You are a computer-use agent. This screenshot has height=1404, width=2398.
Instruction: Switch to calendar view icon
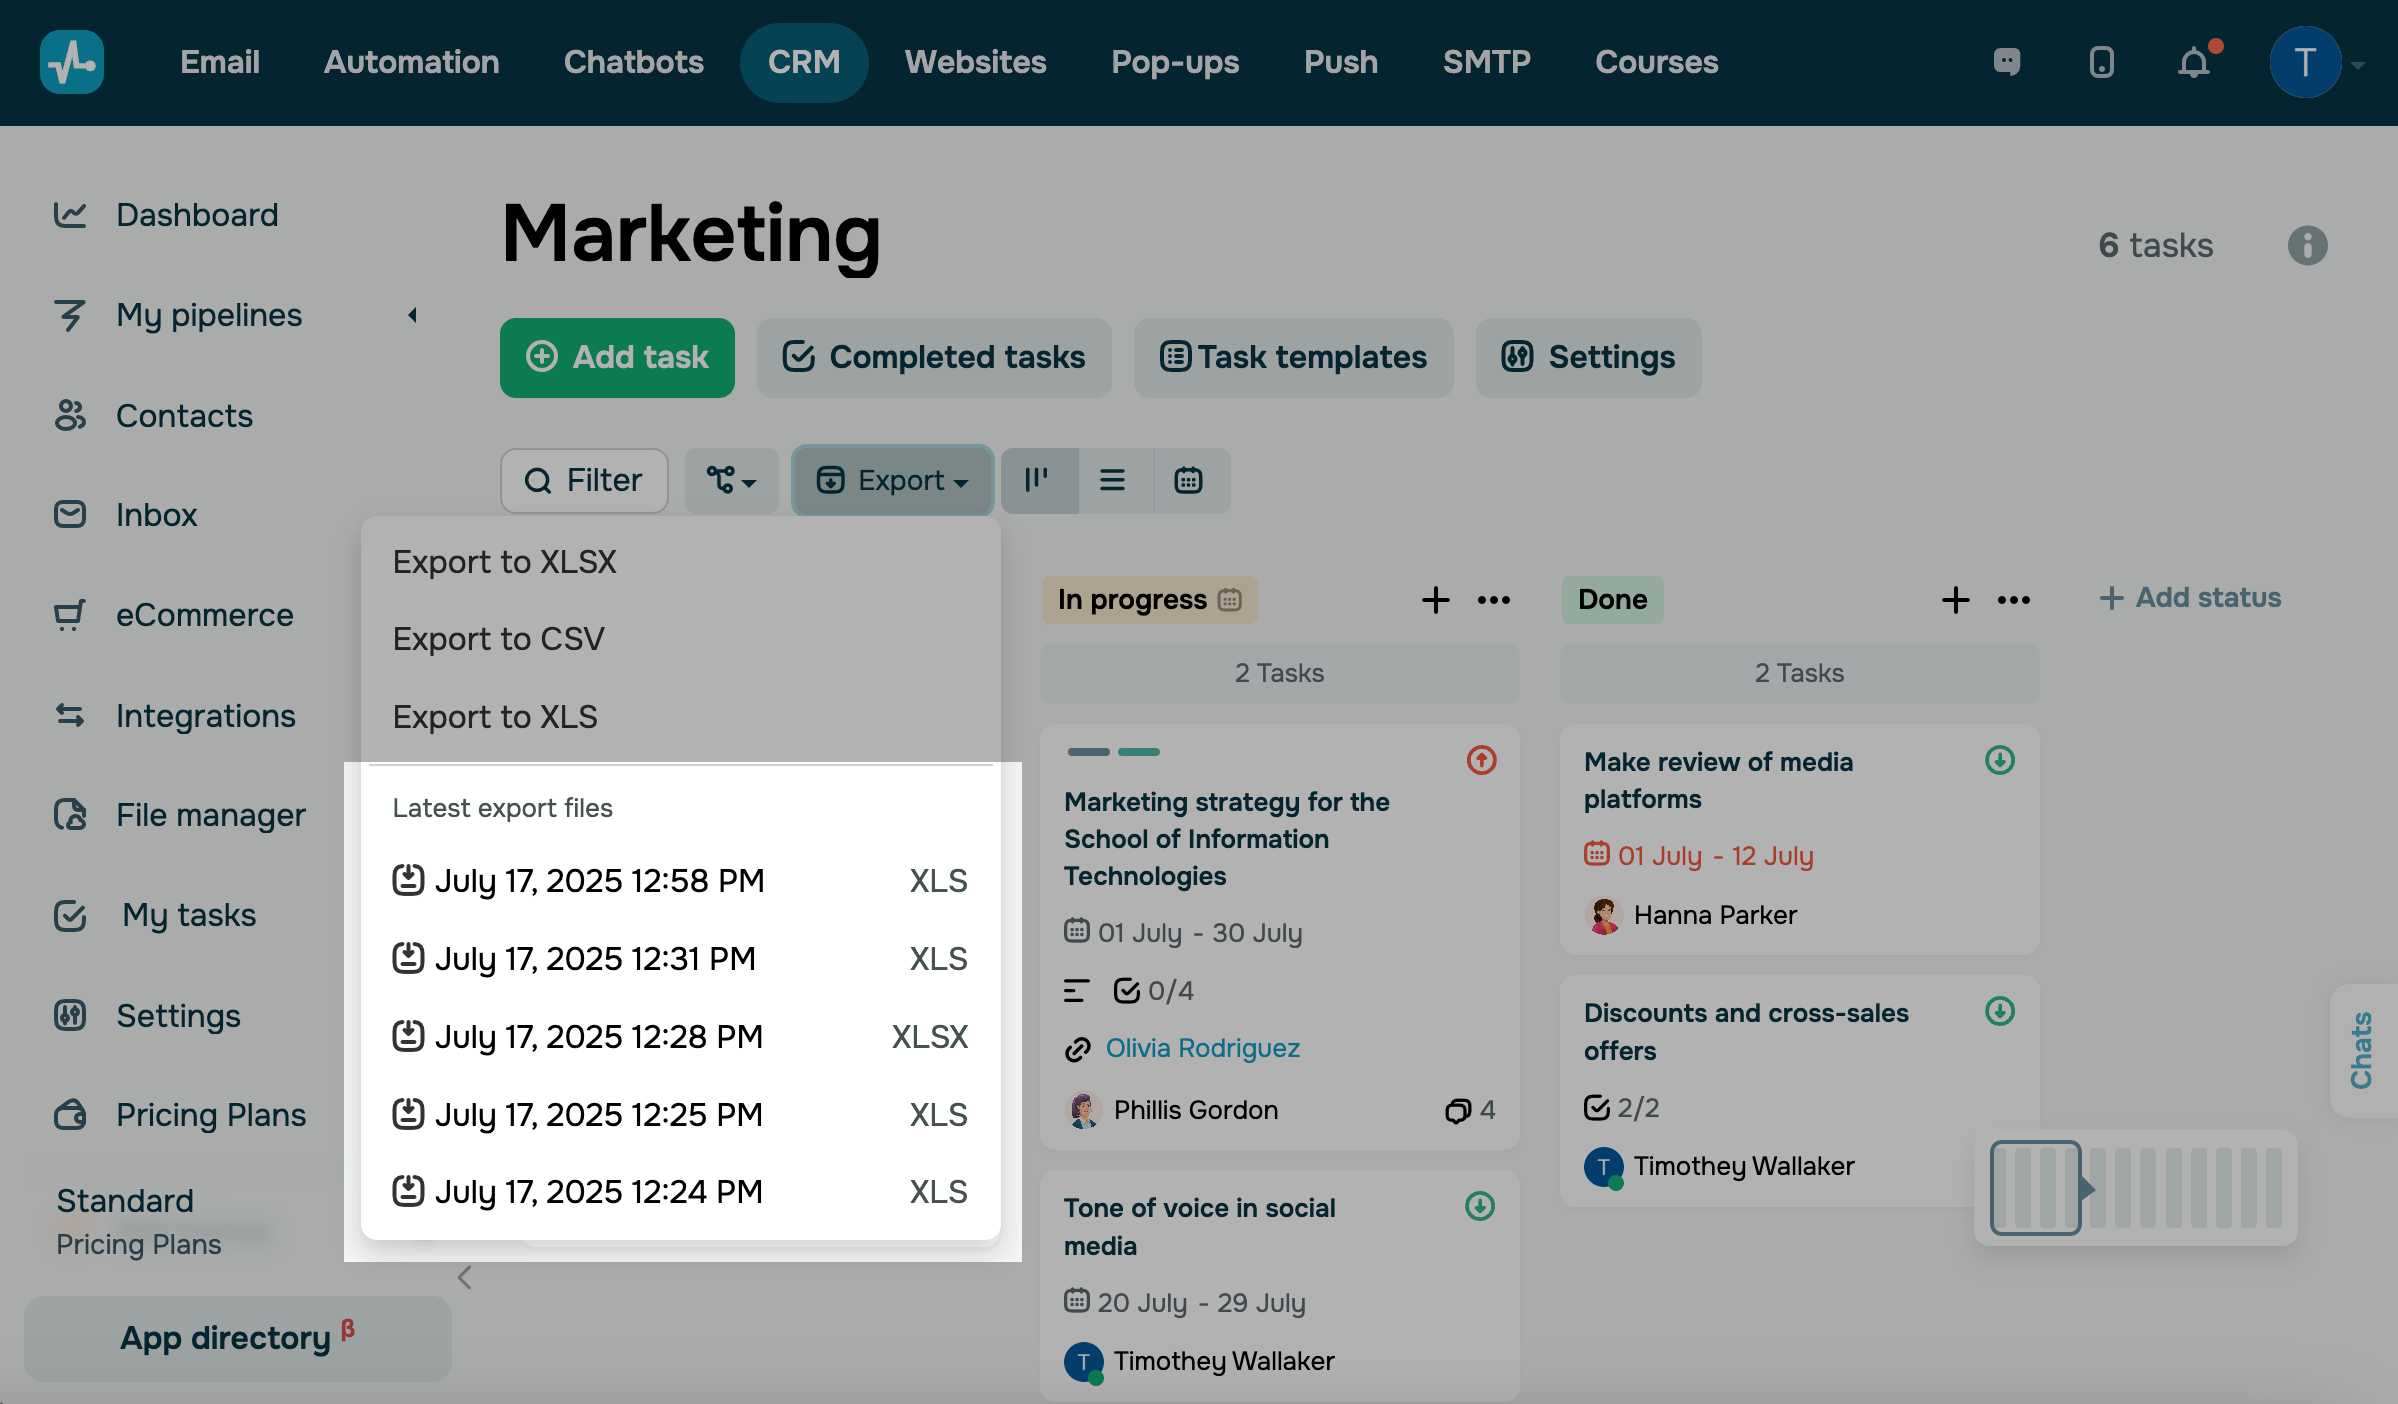coord(1188,481)
